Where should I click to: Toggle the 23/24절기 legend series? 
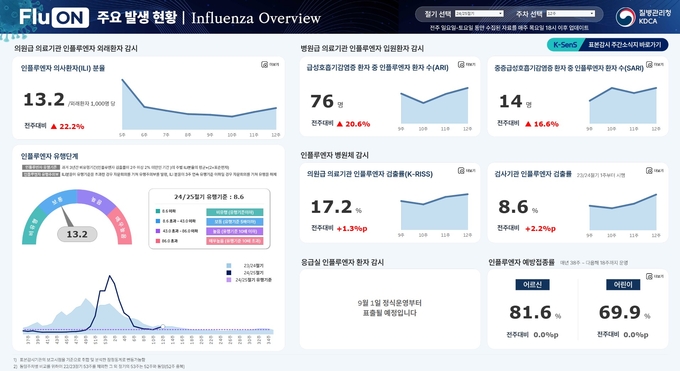[245, 266]
